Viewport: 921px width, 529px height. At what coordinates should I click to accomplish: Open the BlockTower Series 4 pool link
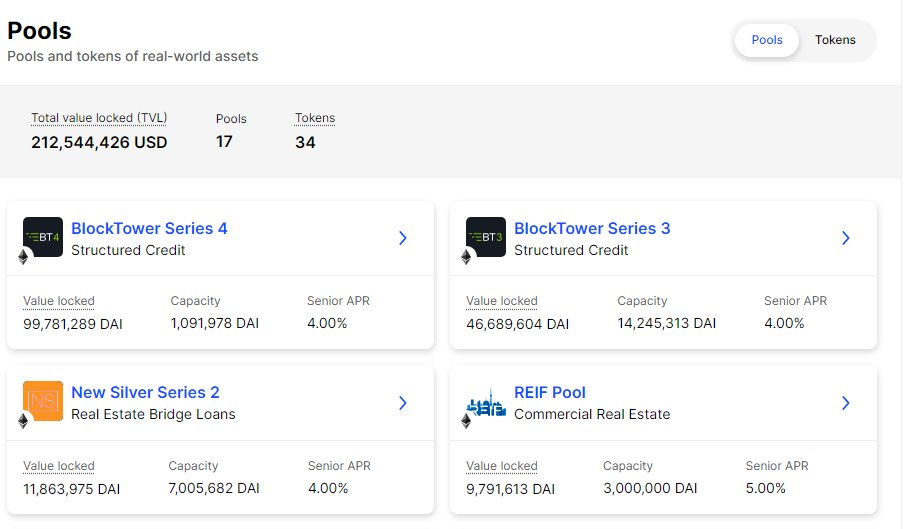click(x=149, y=228)
